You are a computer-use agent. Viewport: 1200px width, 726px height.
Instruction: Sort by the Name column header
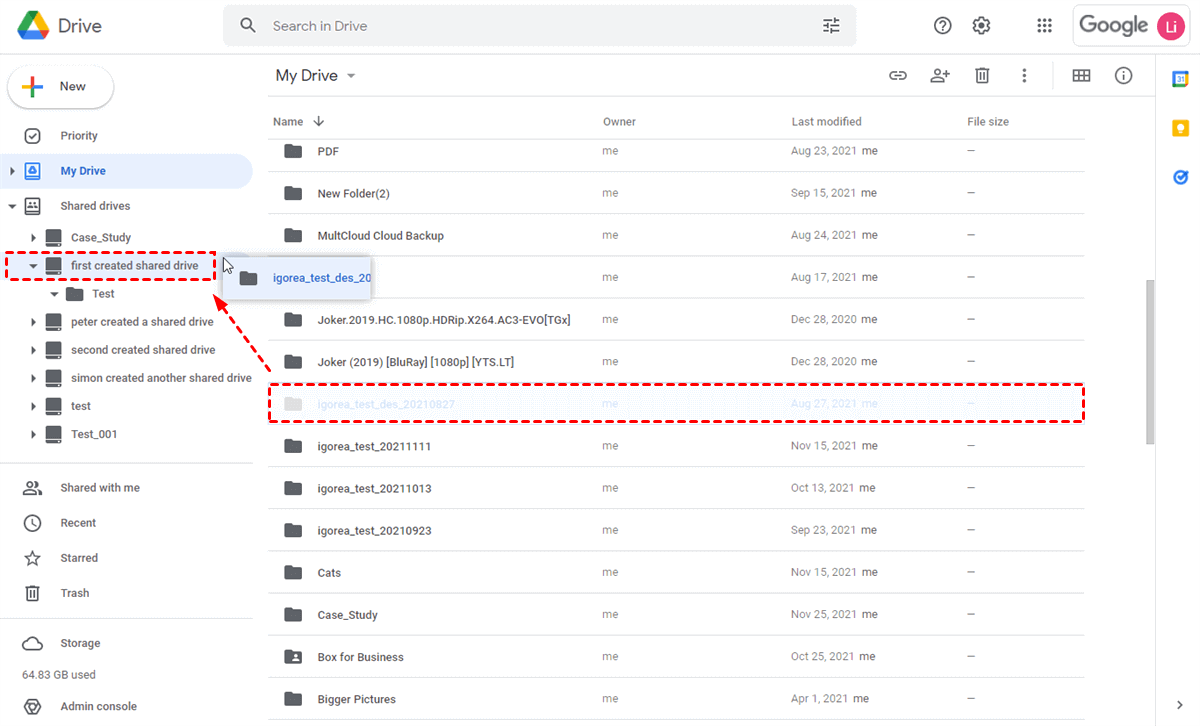tap(288, 122)
